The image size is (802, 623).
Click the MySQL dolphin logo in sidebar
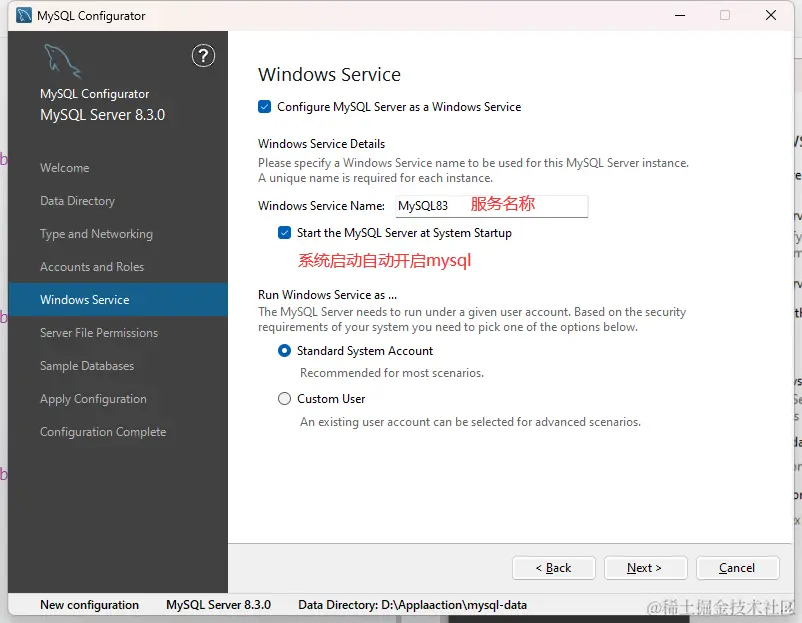click(x=62, y=61)
